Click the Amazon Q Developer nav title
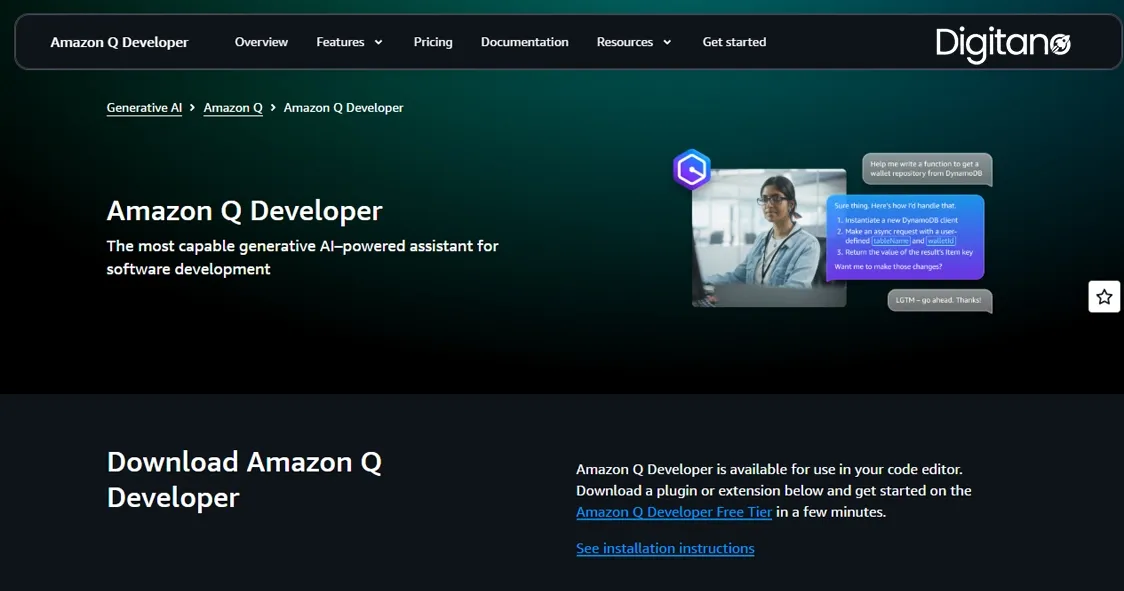The width and height of the screenshot is (1124, 591). click(x=119, y=42)
